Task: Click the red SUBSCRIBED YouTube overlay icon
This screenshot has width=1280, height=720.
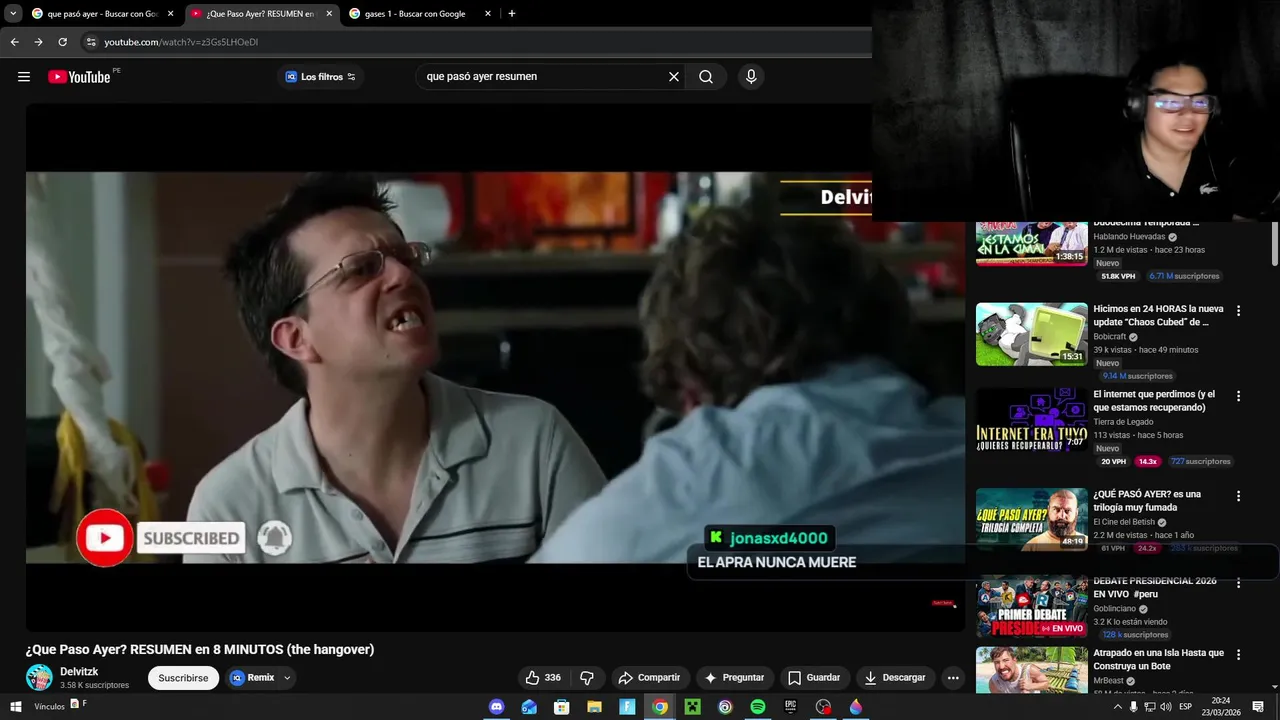Action: (x=104, y=538)
